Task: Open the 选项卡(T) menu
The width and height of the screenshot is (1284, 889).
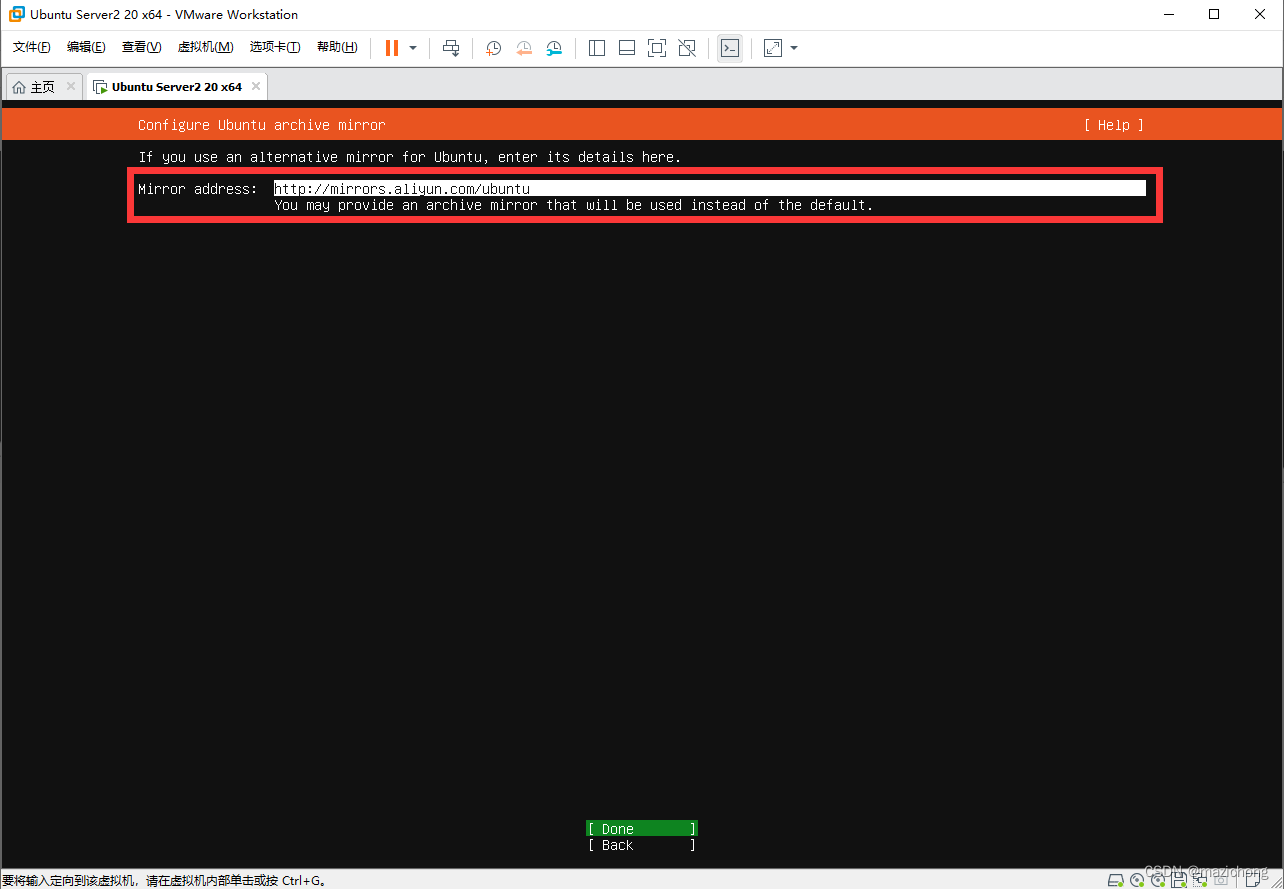Action: 275,47
